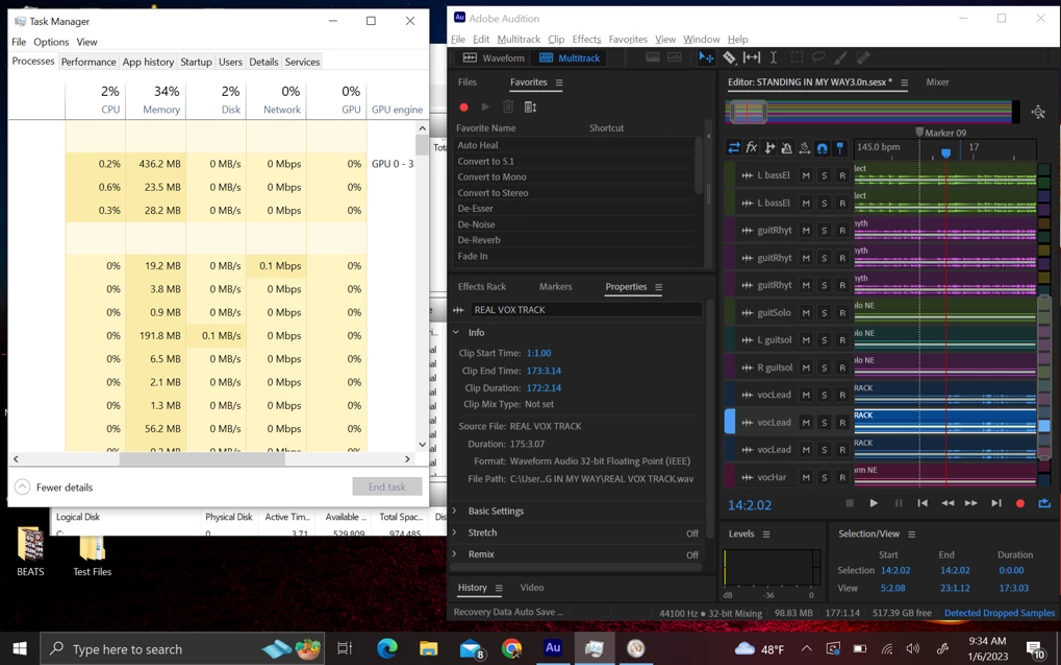Toggle the fx effects view in editor

click(751, 147)
